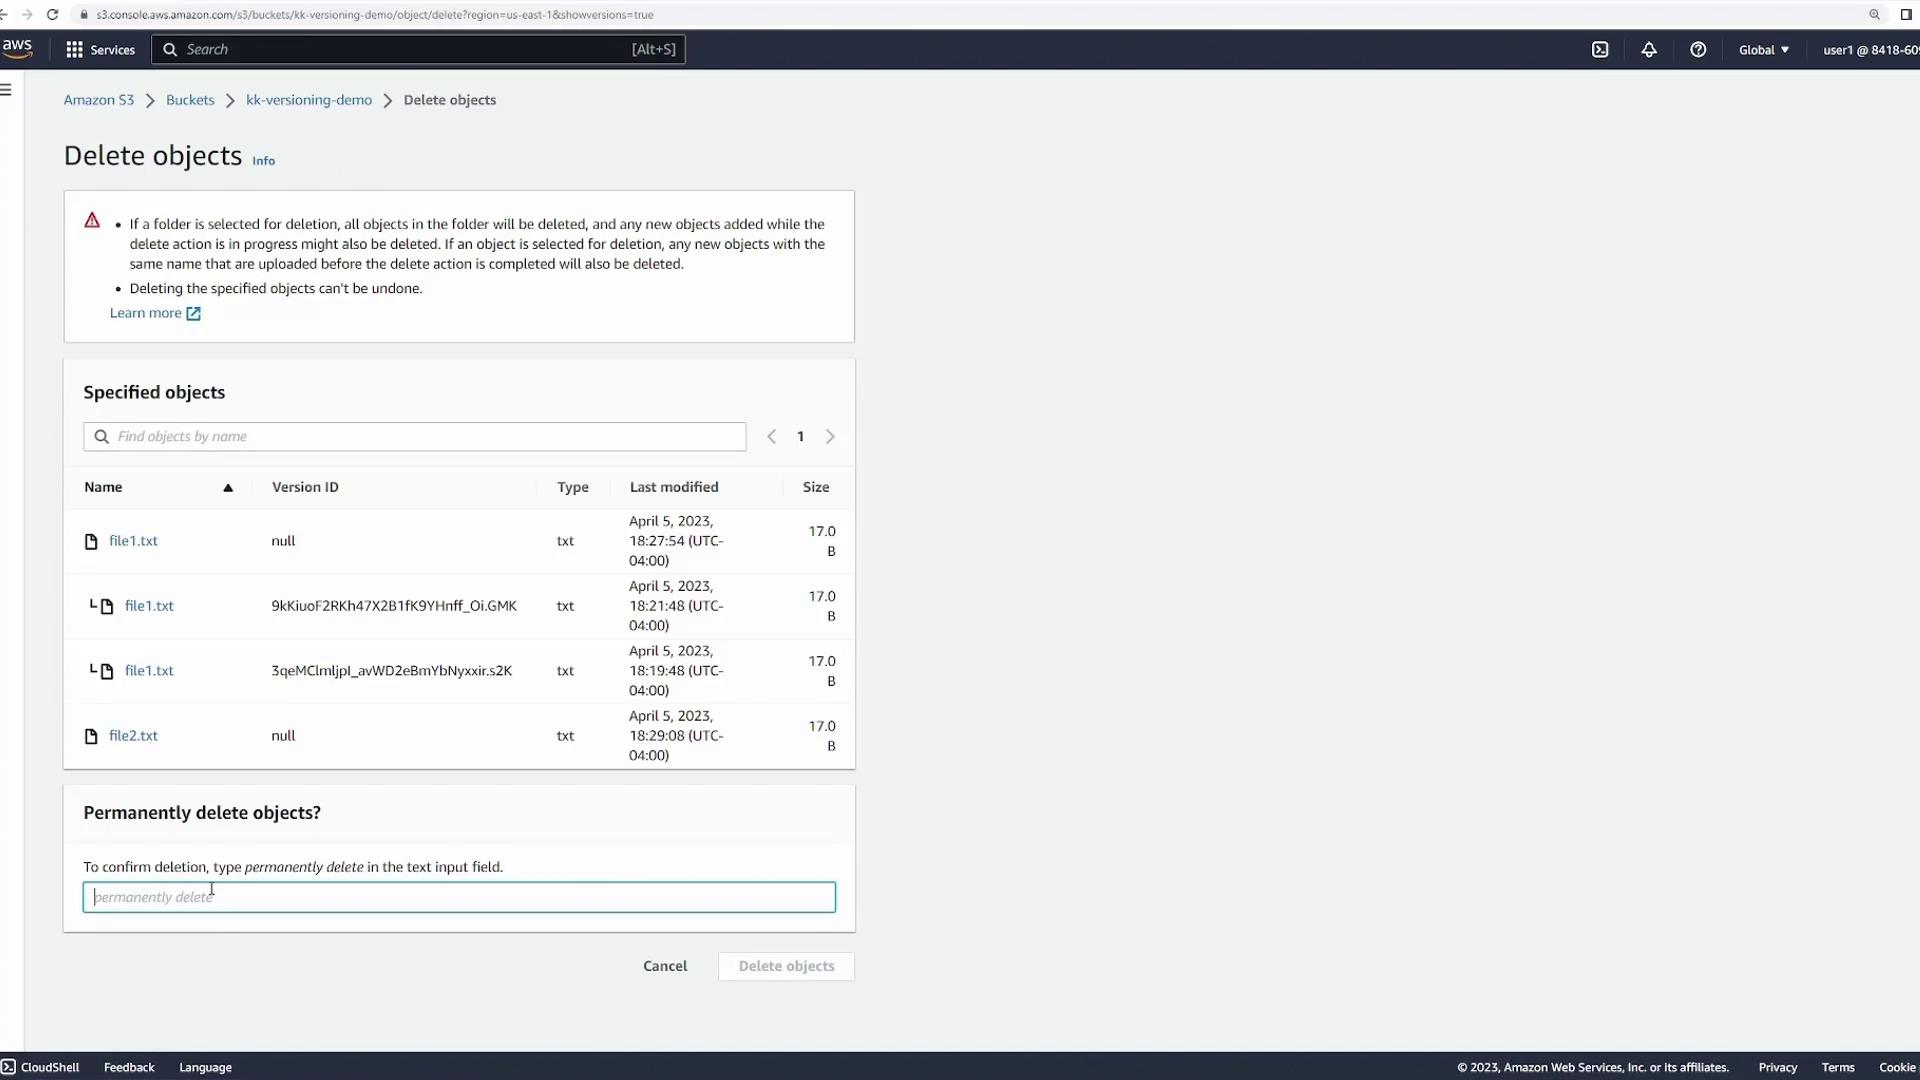Viewport: 1920px width, 1080px height.
Task: Reload the page using browser refresh icon
Action: (53, 15)
